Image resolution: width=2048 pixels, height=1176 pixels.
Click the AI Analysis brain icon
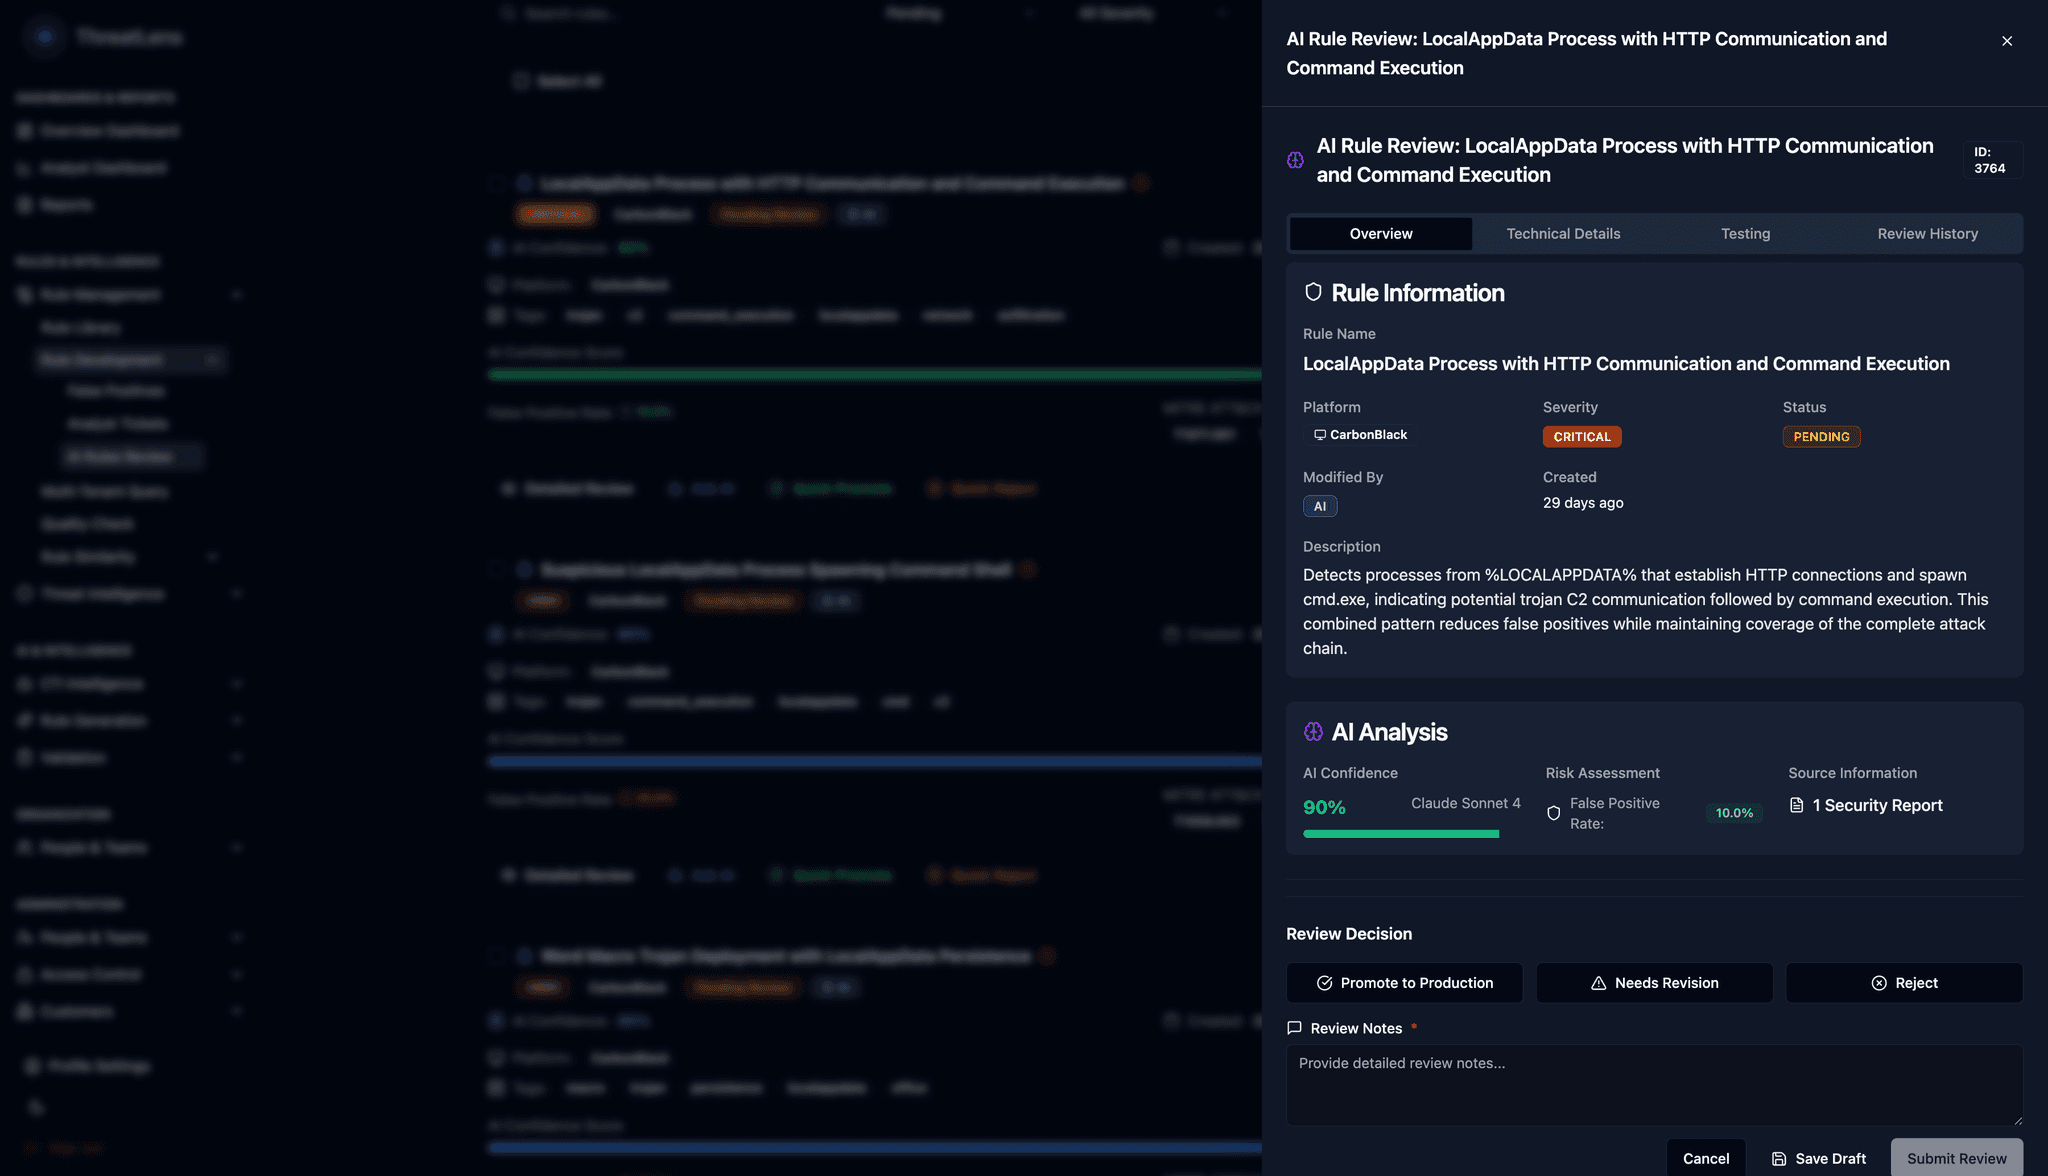point(1313,732)
